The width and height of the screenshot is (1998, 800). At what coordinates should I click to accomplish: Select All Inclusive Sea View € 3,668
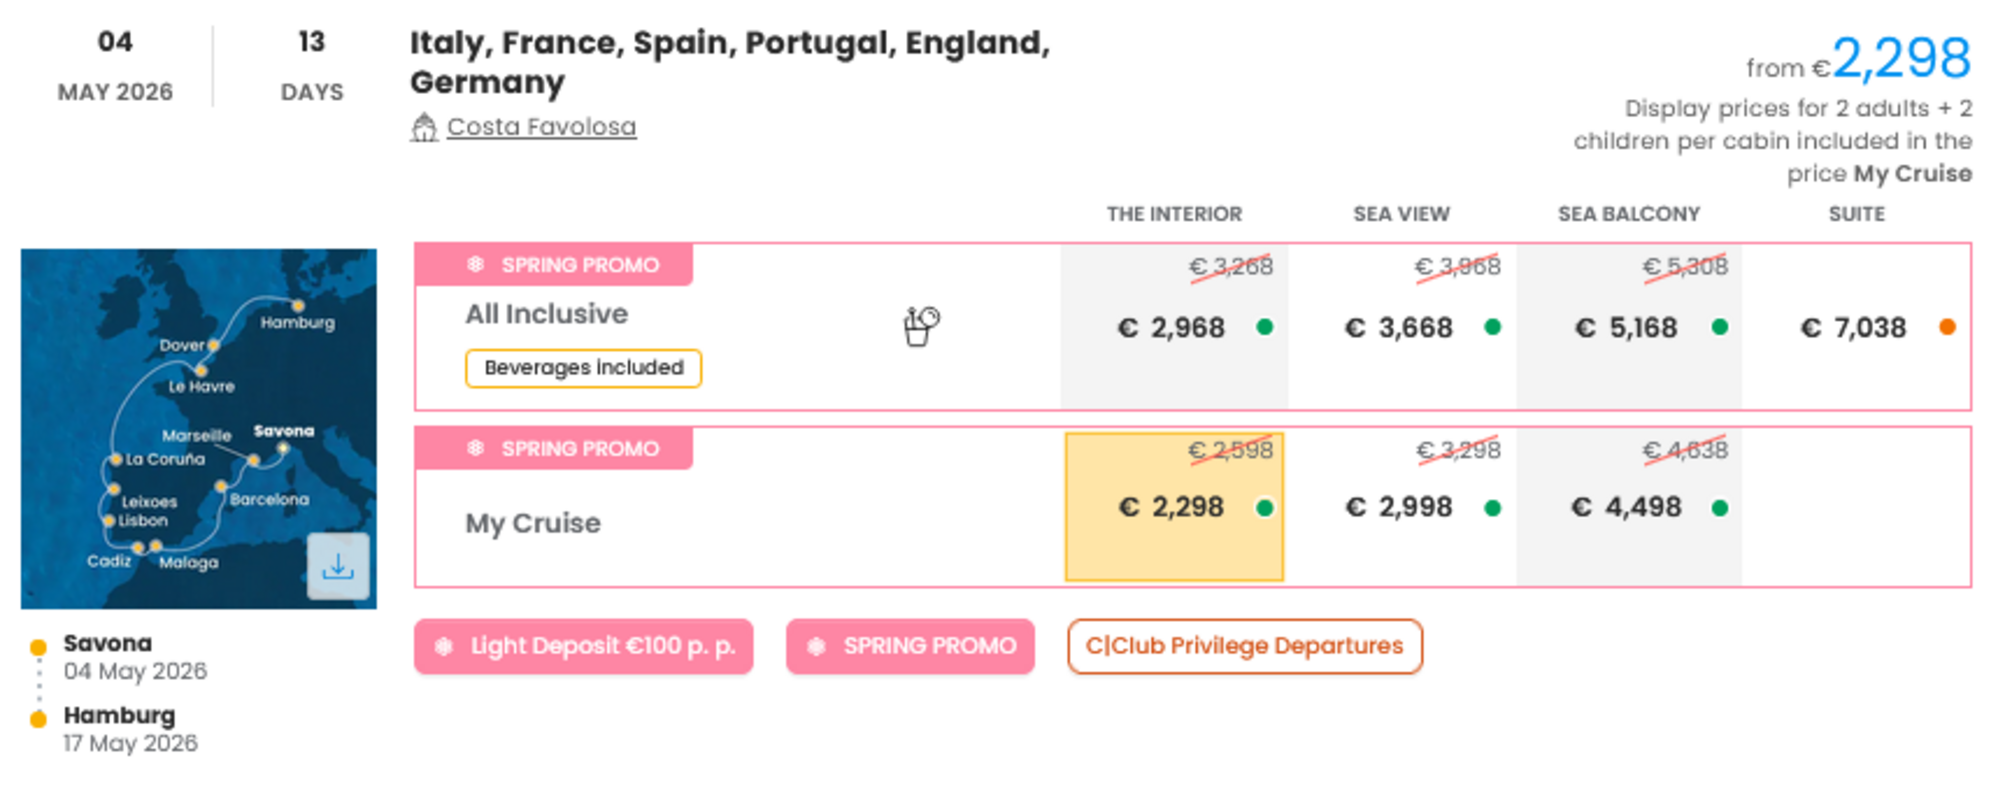pos(1399,328)
